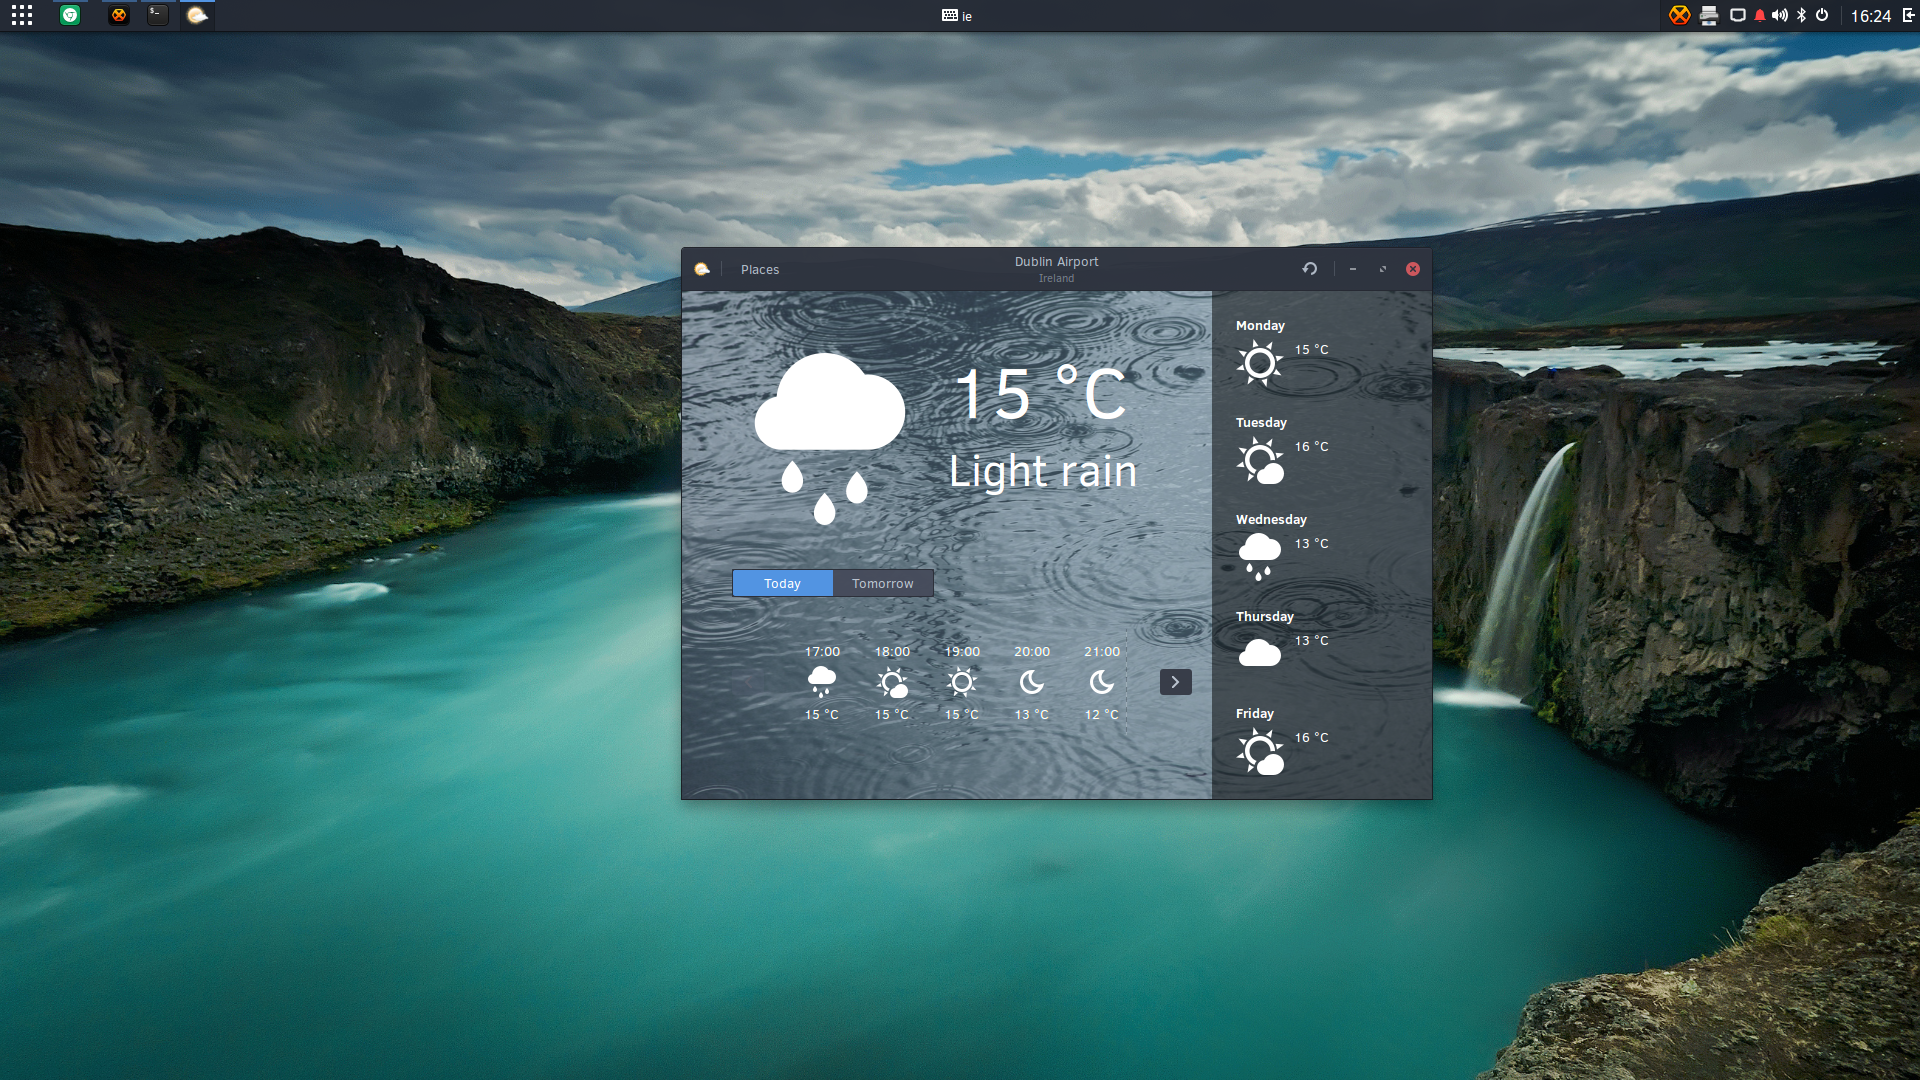Switch to the Tomorrow tab
Viewport: 1920px width, 1080px height.
click(883, 583)
